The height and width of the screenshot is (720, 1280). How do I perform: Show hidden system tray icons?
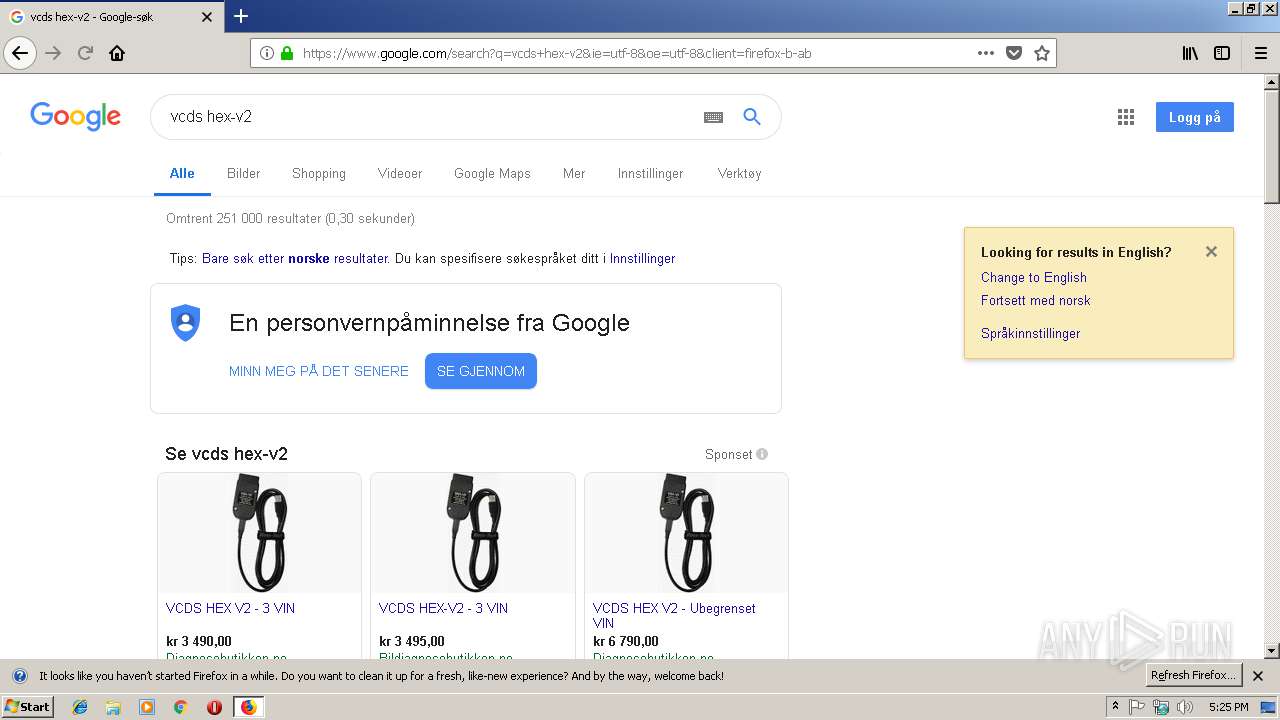1115,707
